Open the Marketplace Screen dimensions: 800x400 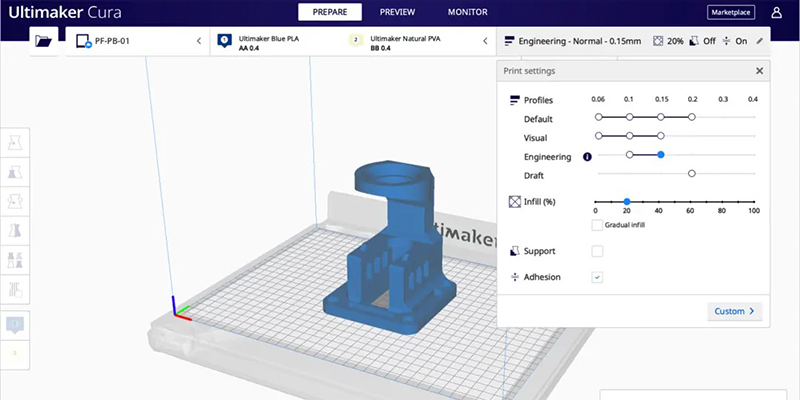tap(732, 12)
